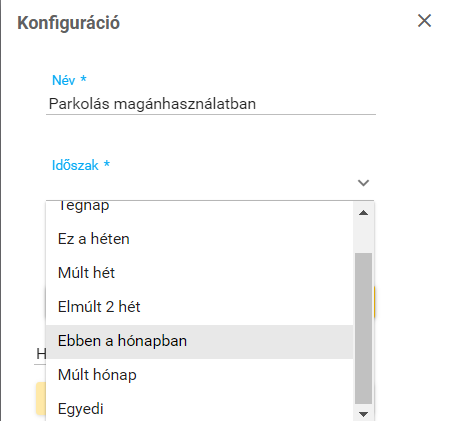Image resolution: width=451 pixels, height=421 pixels.
Task: Click the blue Név field label
Action: tap(69, 80)
